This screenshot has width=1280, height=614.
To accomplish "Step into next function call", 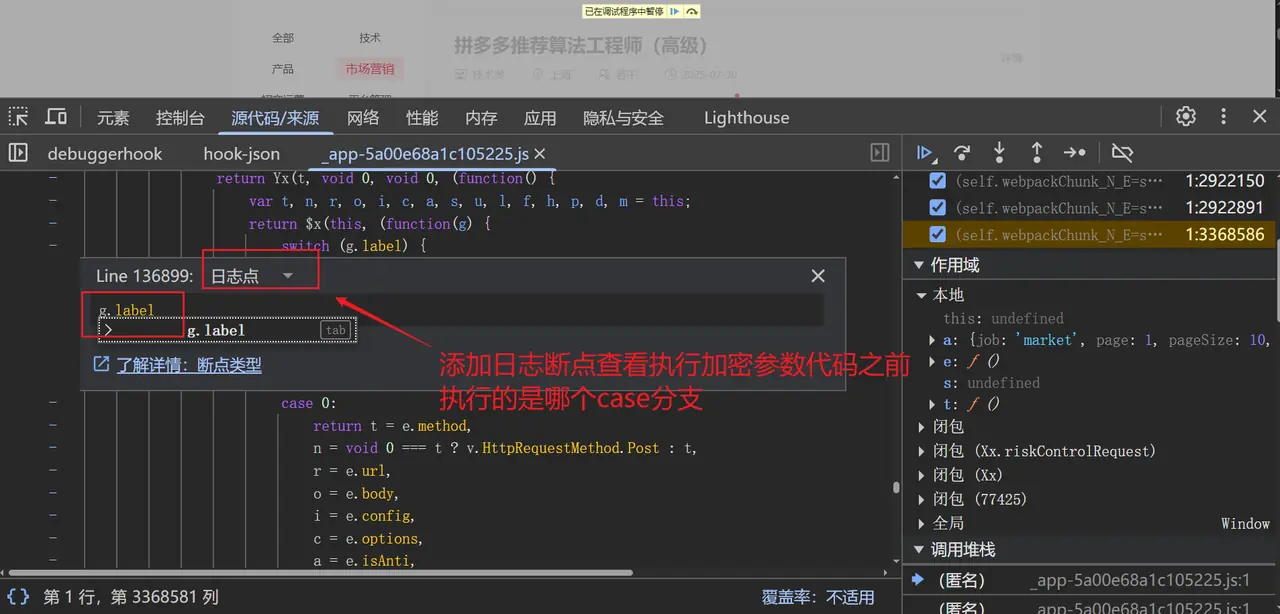I will click(999, 153).
